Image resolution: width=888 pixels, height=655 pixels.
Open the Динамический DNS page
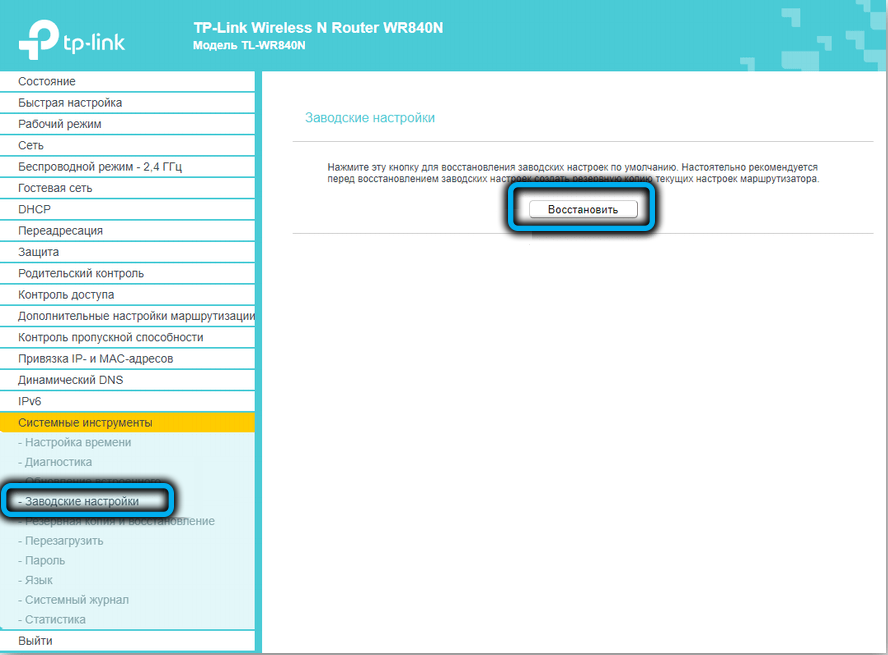pos(68,380)
